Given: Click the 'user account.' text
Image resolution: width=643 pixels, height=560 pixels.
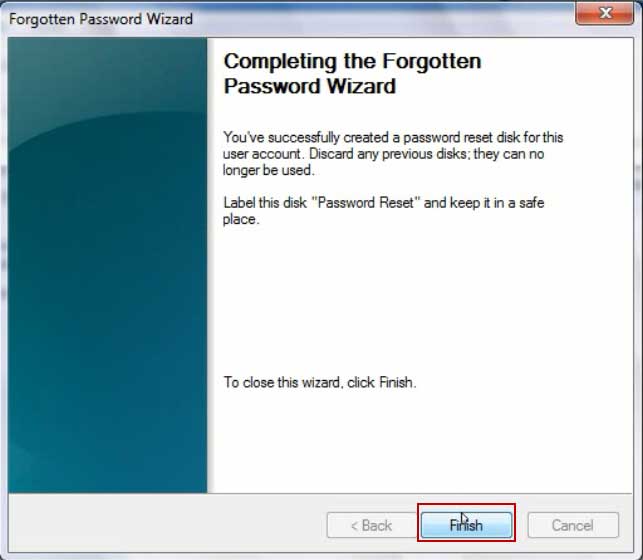Looking at the screenshot, I should pos(264,154).
